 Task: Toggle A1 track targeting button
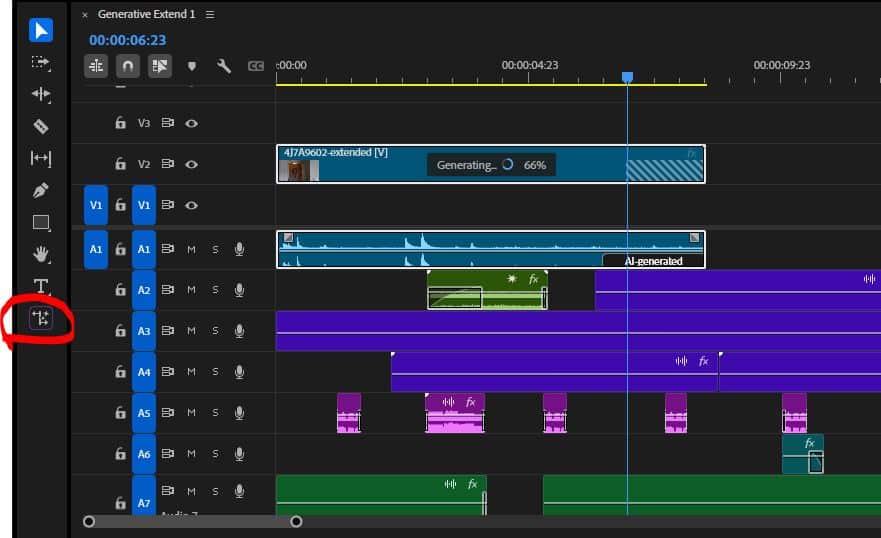(144, 249)
